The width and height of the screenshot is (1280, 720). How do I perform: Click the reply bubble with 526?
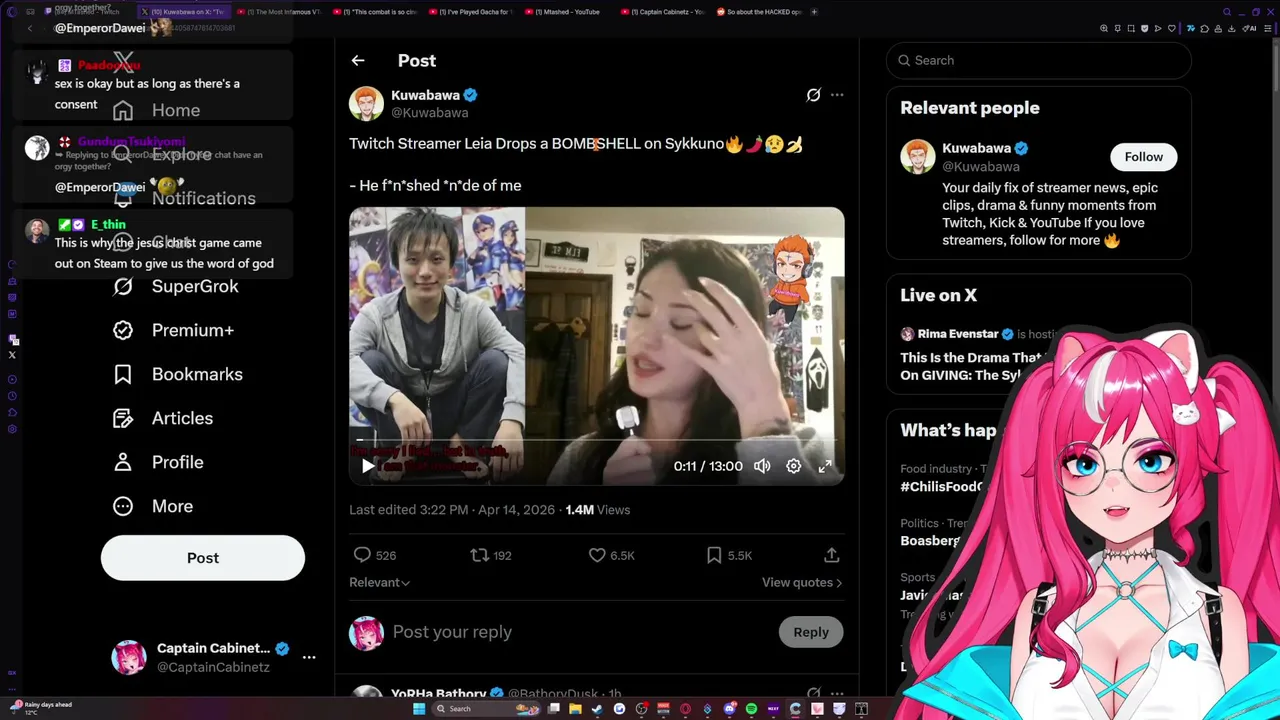tap(375, 555)
